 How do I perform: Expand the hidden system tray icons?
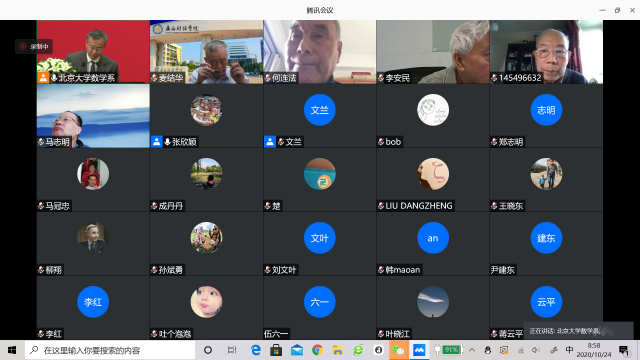[x=472, y=350]
